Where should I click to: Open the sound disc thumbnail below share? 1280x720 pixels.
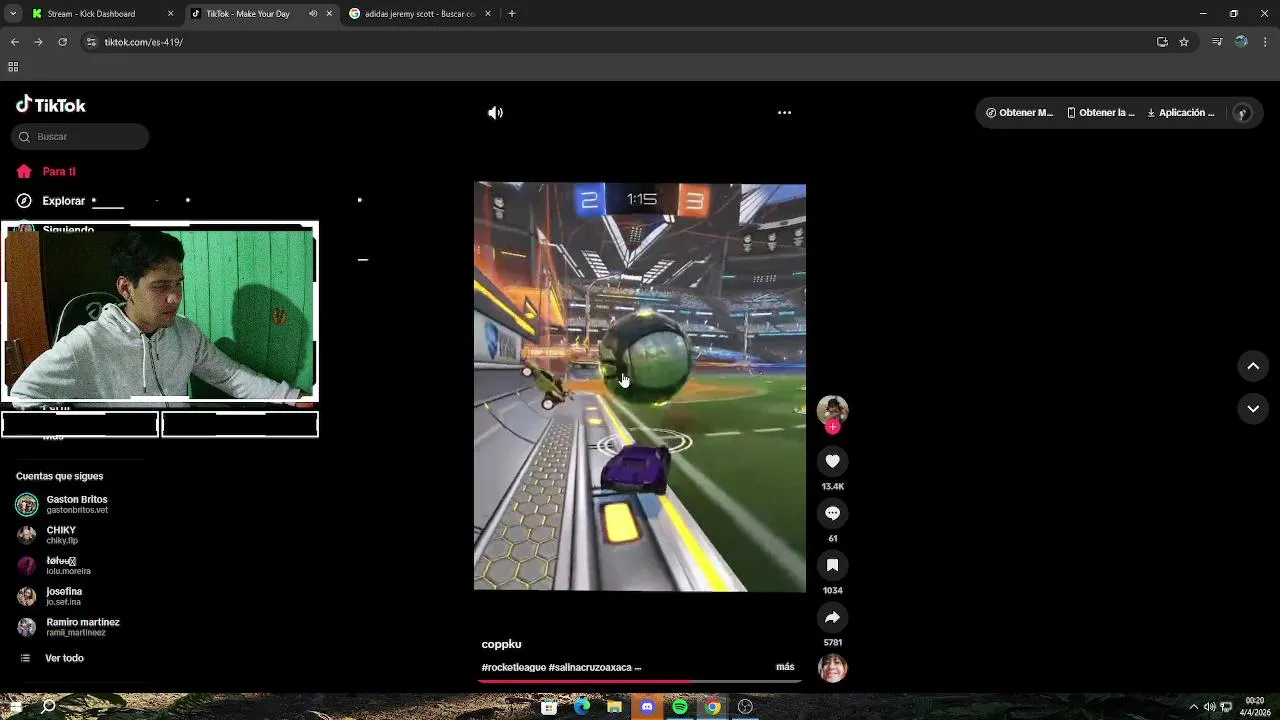[x=832, y=668]
